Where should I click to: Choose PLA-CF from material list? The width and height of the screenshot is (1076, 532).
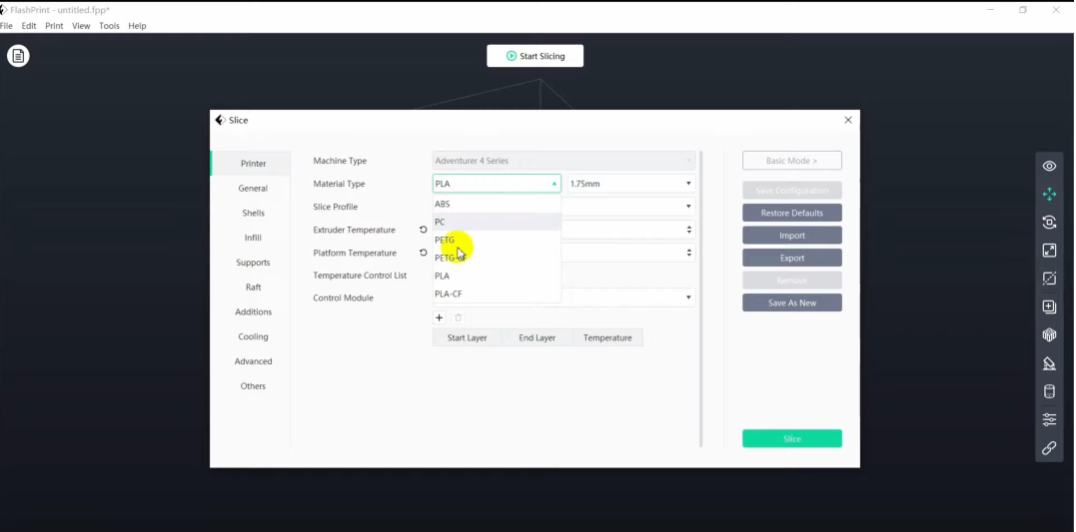(x=497, y=293)
